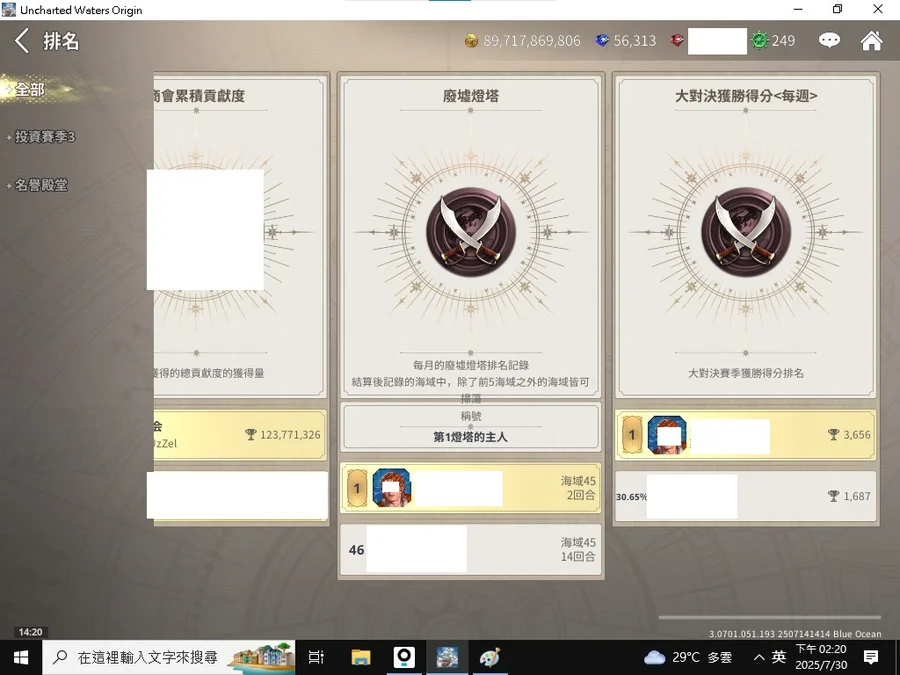Image resolution: width=900 pixels, height=675 pixels.
Task: Show hidden system tray icons
Action: [x=759, y=658]
